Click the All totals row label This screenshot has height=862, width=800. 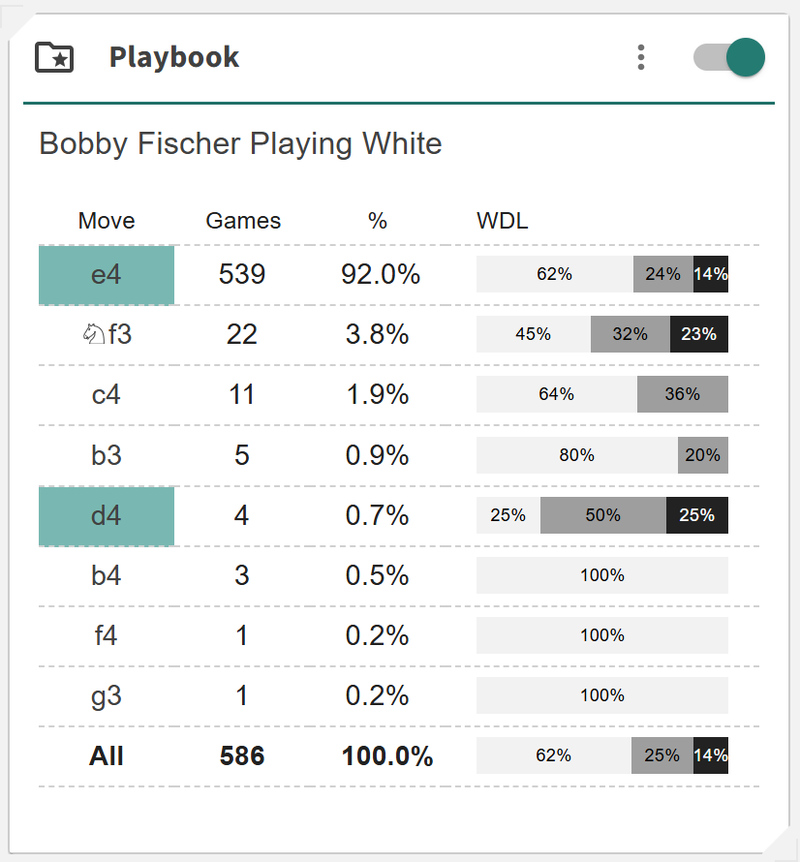click(x=106, y=756)
